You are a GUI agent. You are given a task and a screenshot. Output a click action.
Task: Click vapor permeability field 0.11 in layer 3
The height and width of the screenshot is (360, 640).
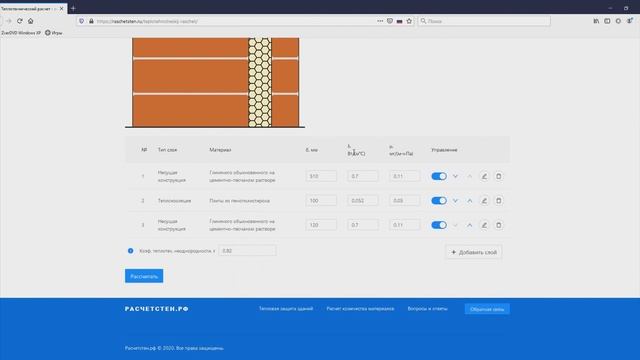coord(404,225)
